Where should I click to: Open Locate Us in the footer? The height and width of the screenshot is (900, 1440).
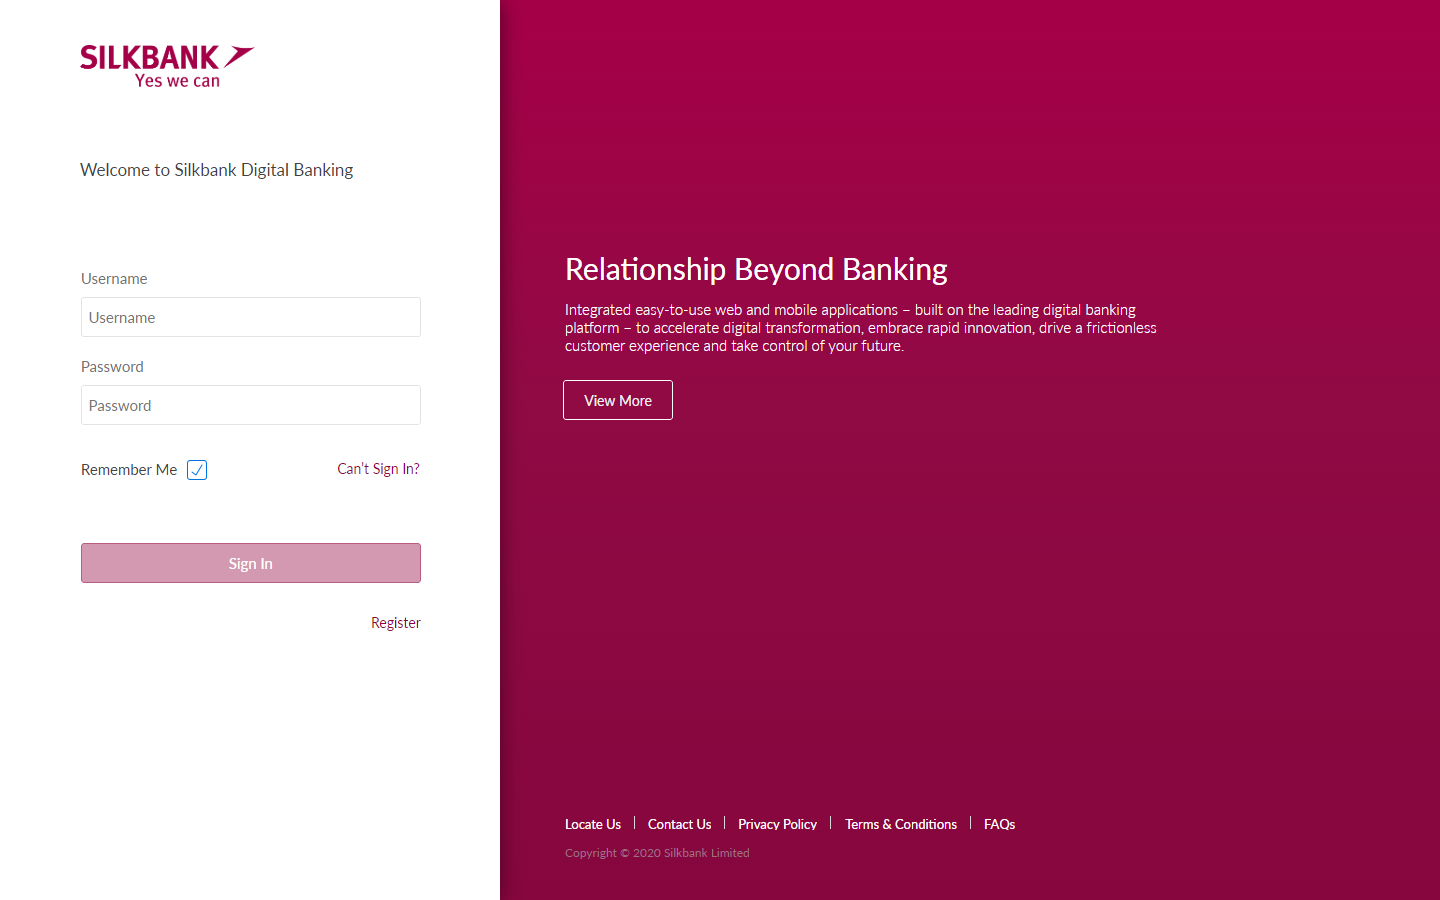tap(592, 824)
